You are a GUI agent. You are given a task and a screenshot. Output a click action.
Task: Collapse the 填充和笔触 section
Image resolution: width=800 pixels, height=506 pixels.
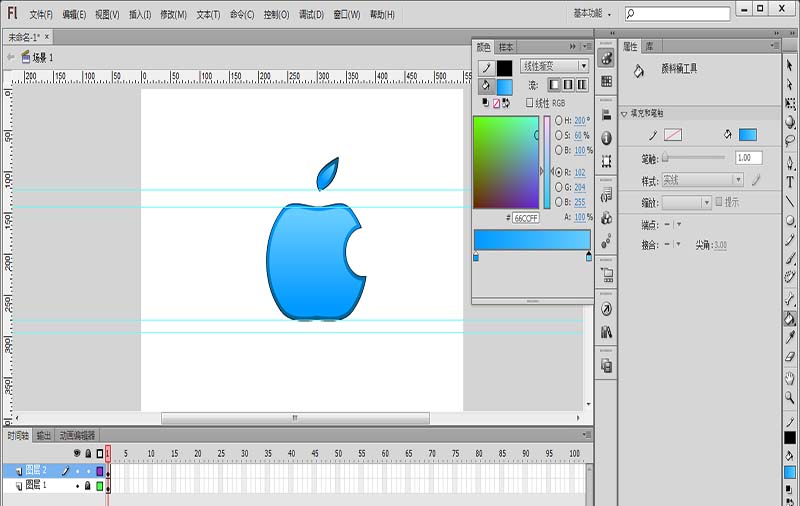pos(624,114)
